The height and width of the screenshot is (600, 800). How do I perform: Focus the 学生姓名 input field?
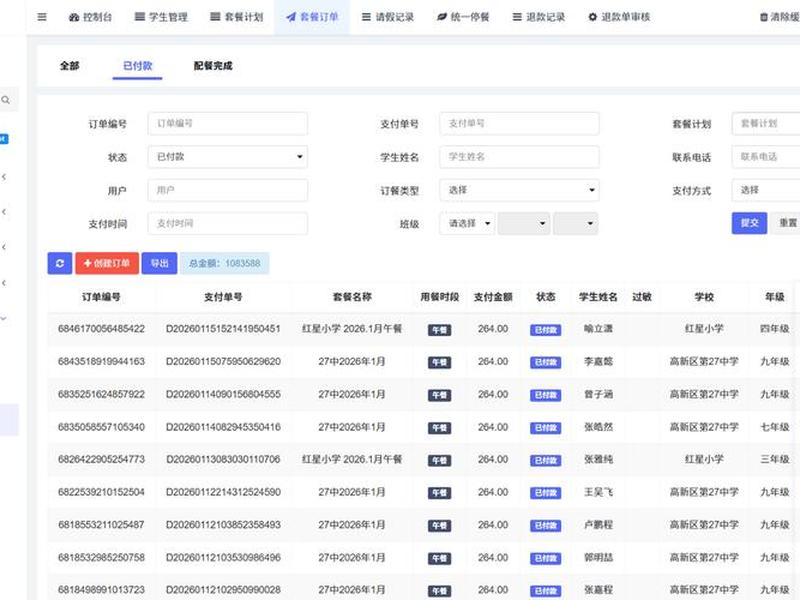[519, 157]
